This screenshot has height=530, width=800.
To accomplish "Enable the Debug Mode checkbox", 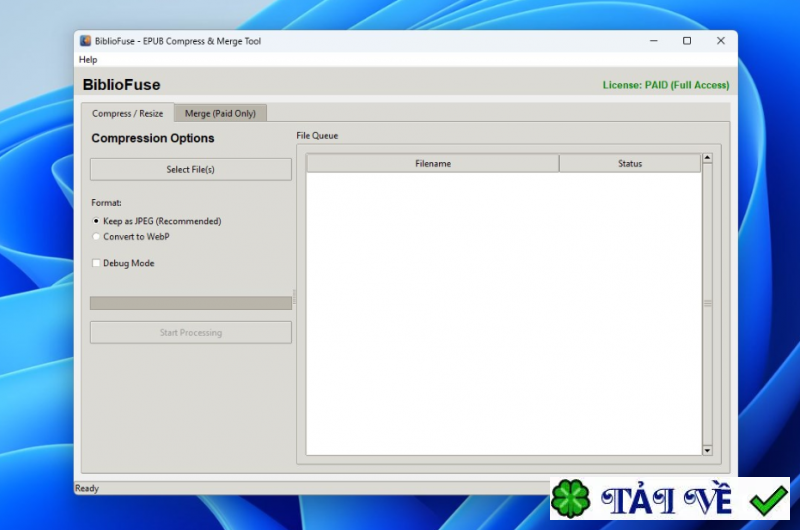I will (96, 263).
